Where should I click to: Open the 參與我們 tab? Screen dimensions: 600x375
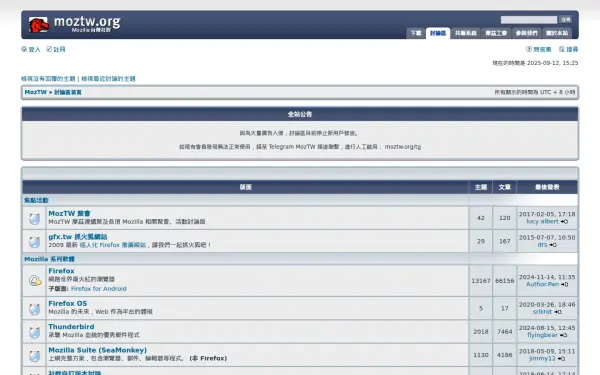527,33
